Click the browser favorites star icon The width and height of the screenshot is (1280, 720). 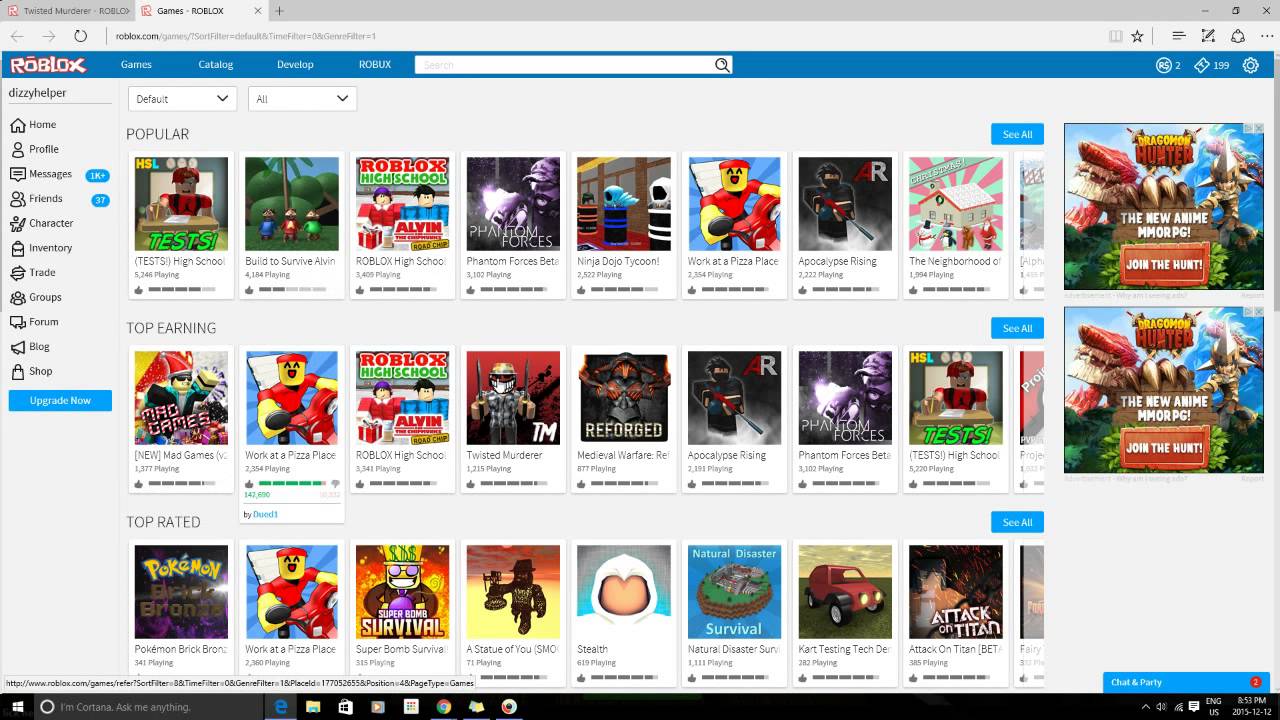(1137, 36)
